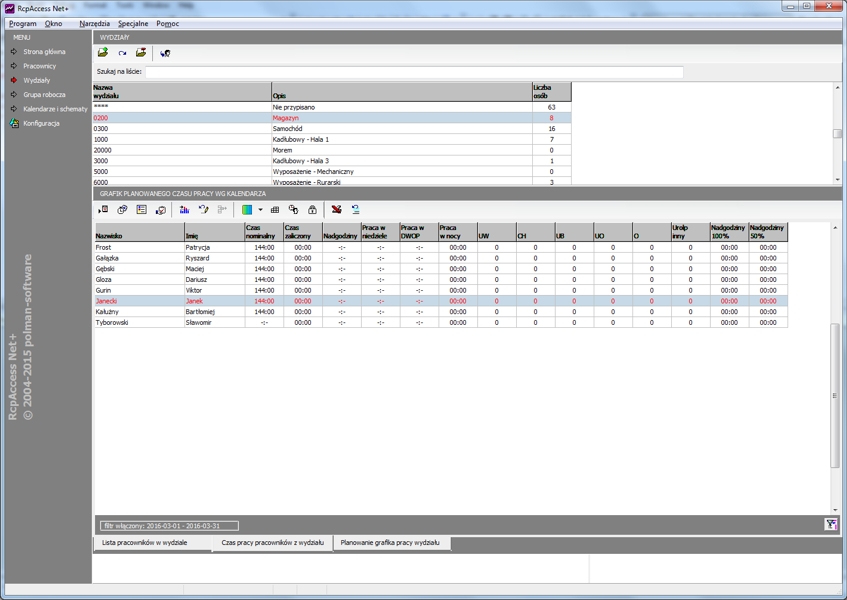Switch to Lista pracowników w wydziale tab
This screenshot has width=847, height=600.
(x=145, y=543)
